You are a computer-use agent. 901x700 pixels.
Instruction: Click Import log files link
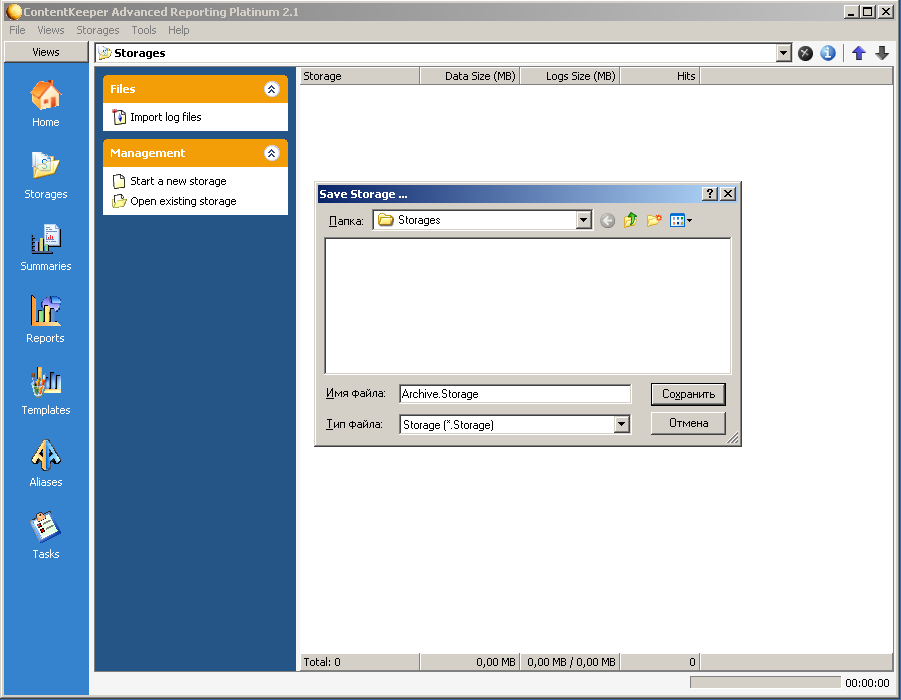[165, 117]
